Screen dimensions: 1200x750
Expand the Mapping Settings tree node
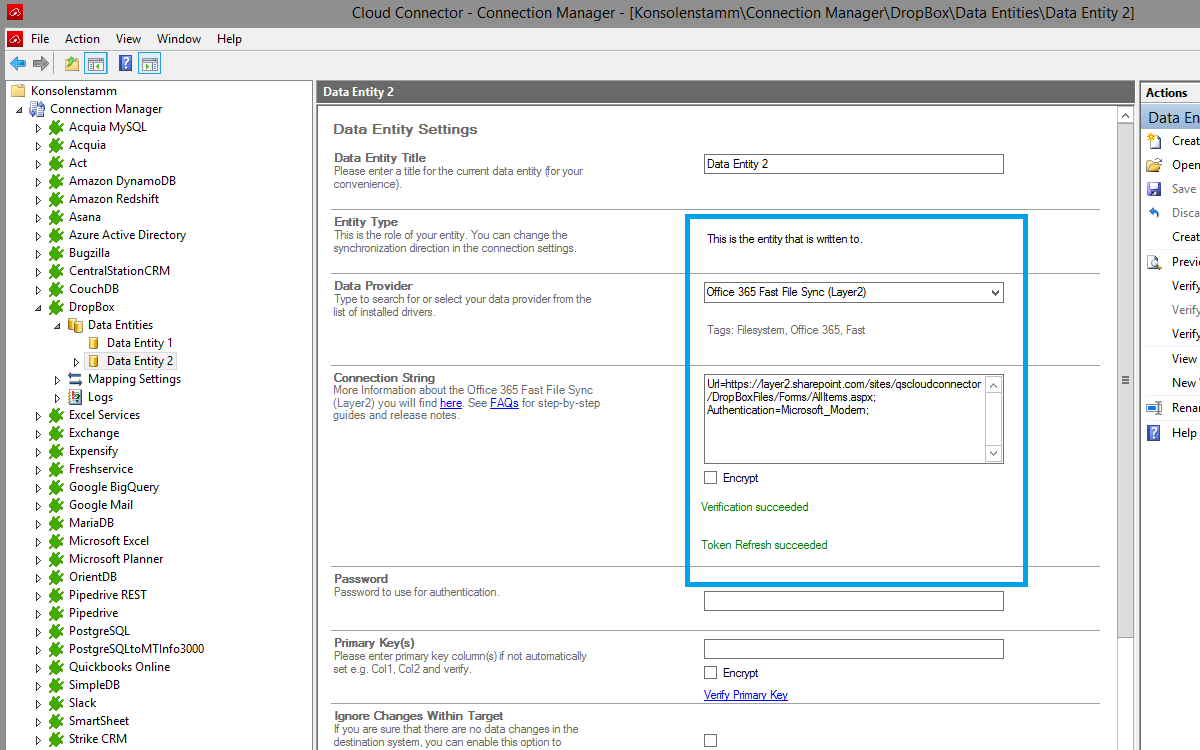(57, 379)
